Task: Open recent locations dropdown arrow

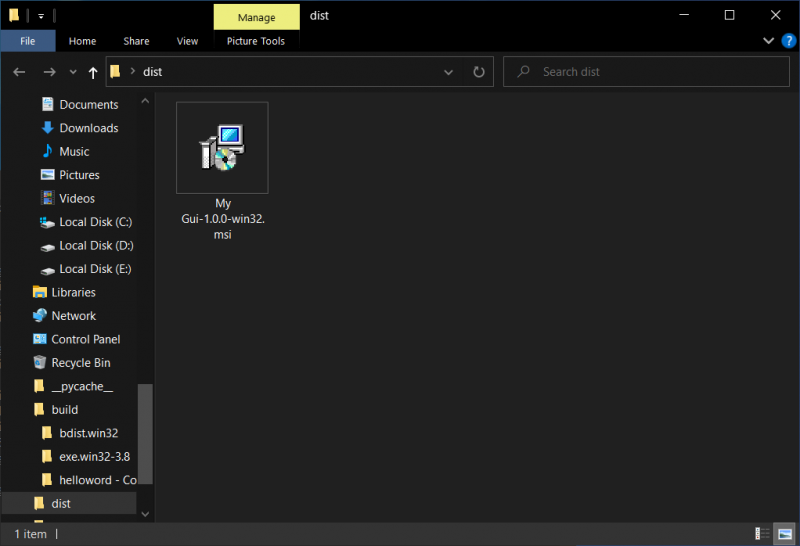Action: [x=73, y=72]
